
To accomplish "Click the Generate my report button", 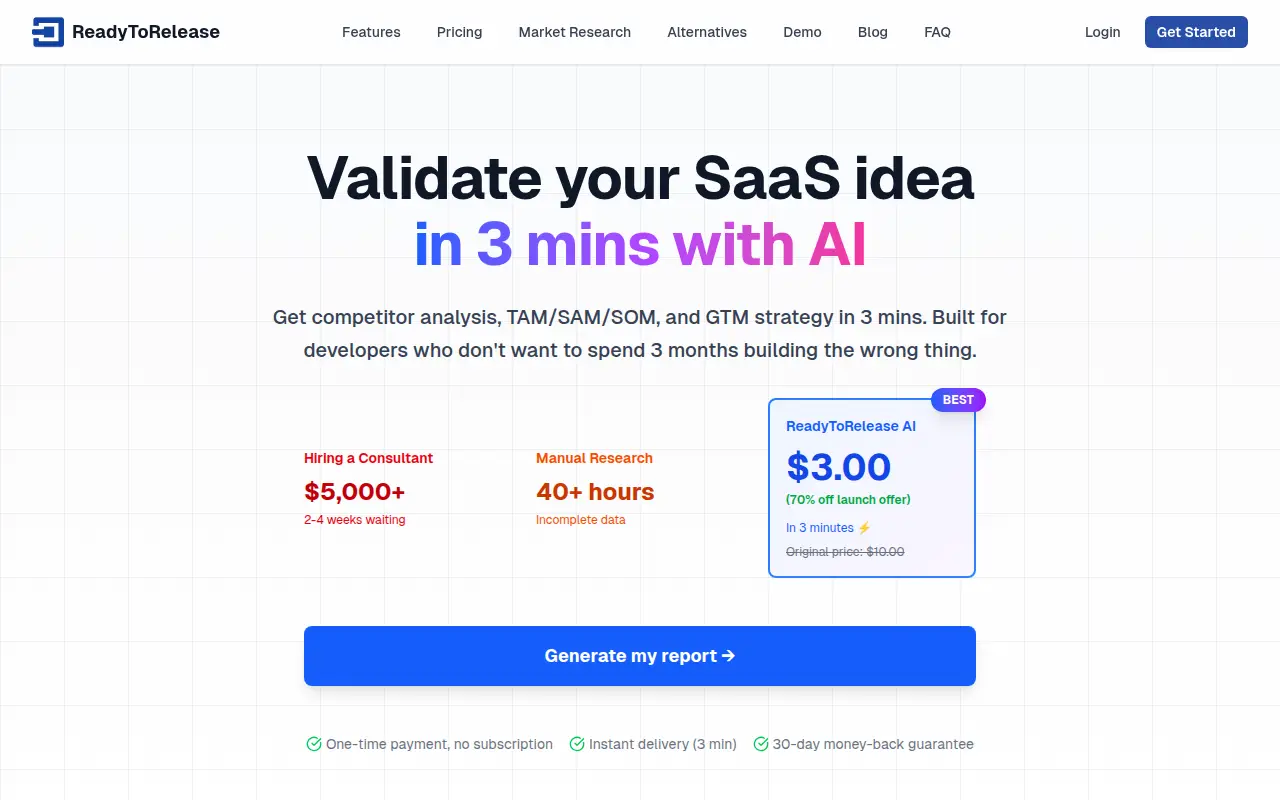I will pyautogui.click(x=640, y=656).
